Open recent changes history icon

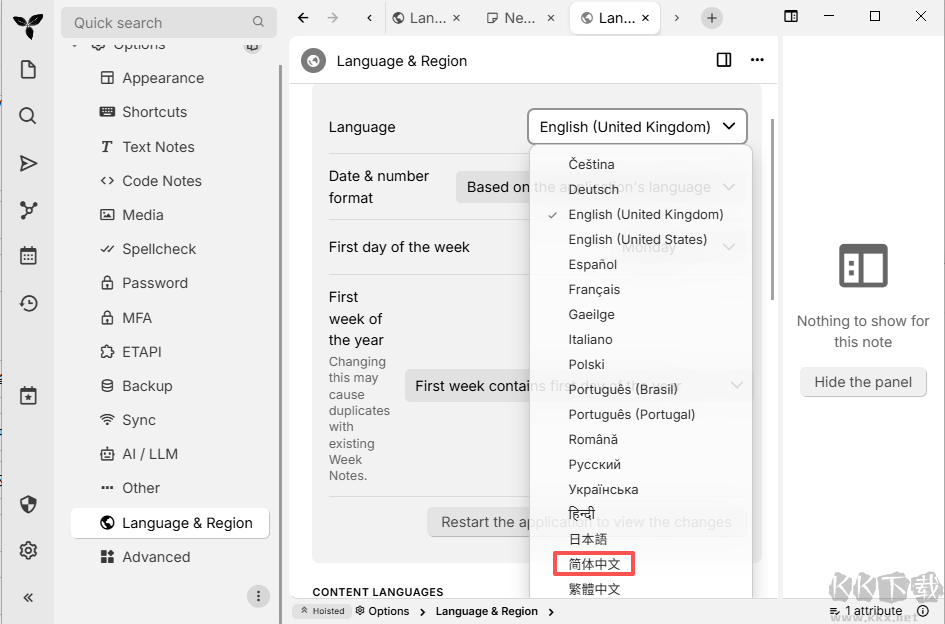tap(28, 303)
